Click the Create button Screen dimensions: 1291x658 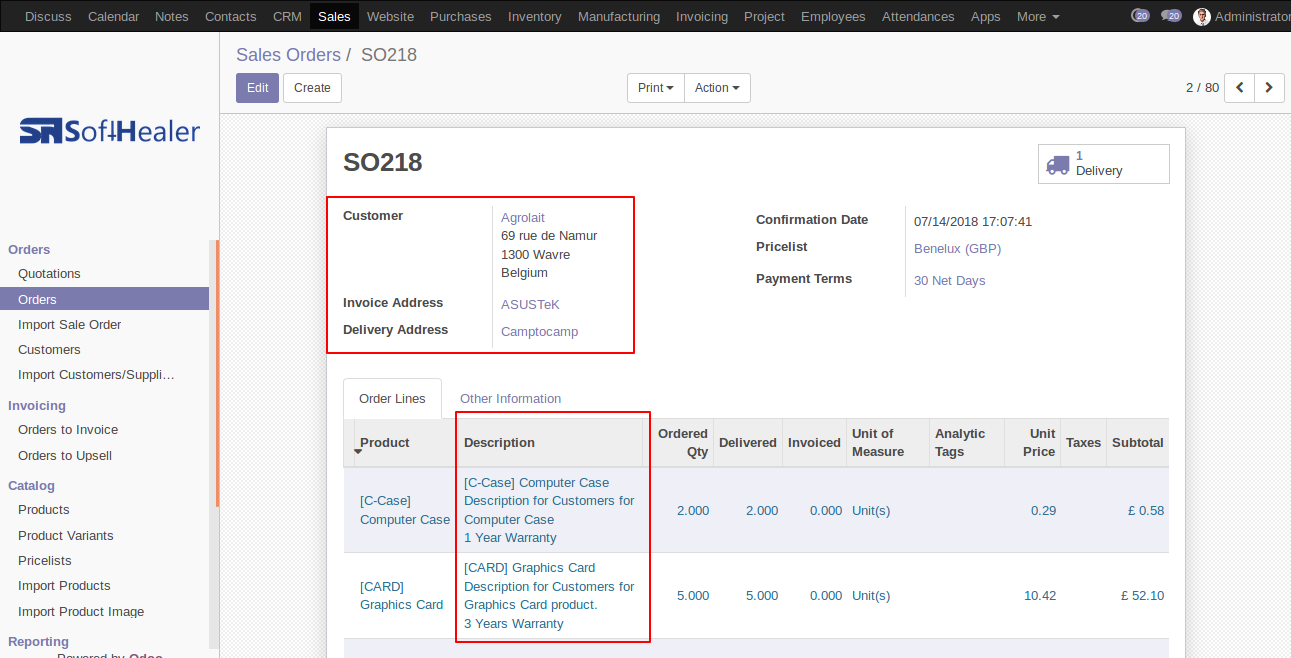pos(312,88)
